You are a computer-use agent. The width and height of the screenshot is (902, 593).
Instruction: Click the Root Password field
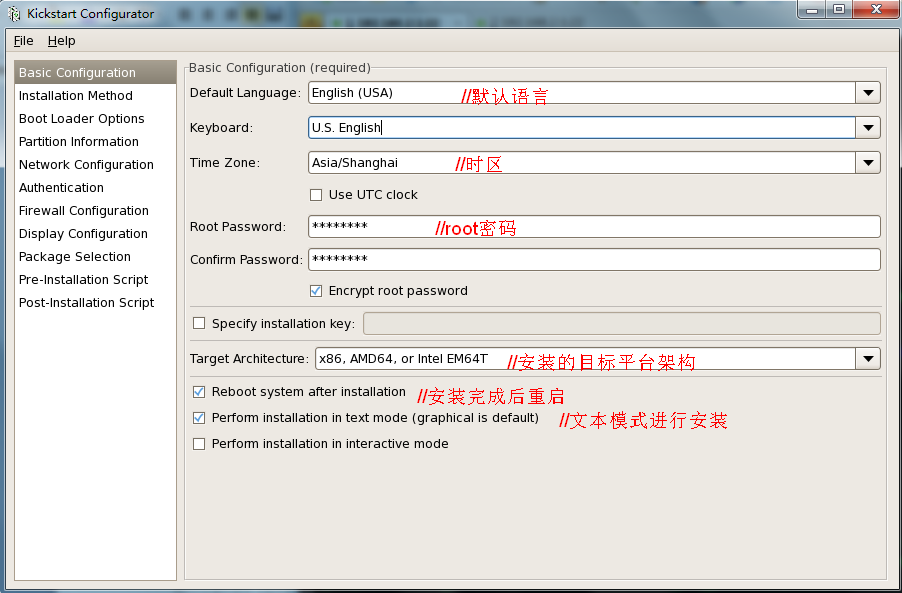coord(594,227)
